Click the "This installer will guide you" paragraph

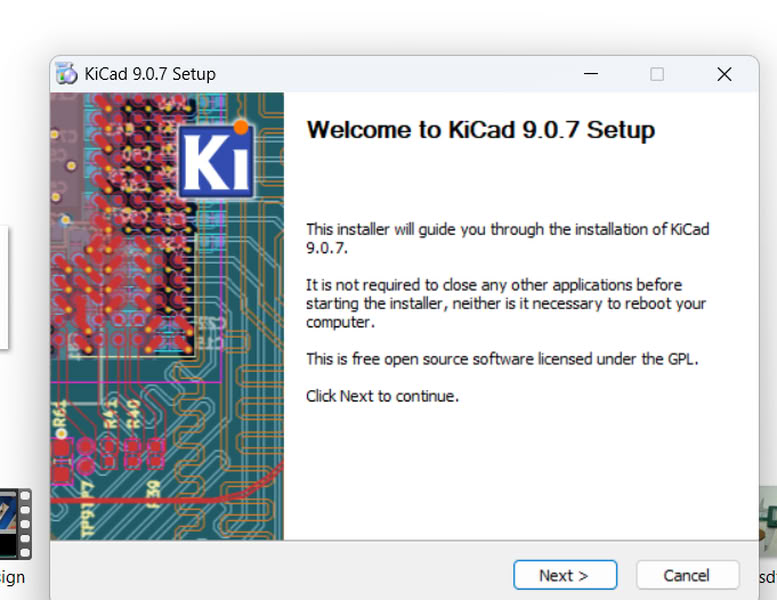507,237
